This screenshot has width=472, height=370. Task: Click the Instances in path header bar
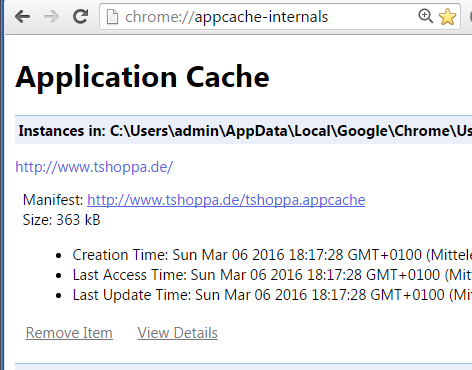tap(243, 130)
